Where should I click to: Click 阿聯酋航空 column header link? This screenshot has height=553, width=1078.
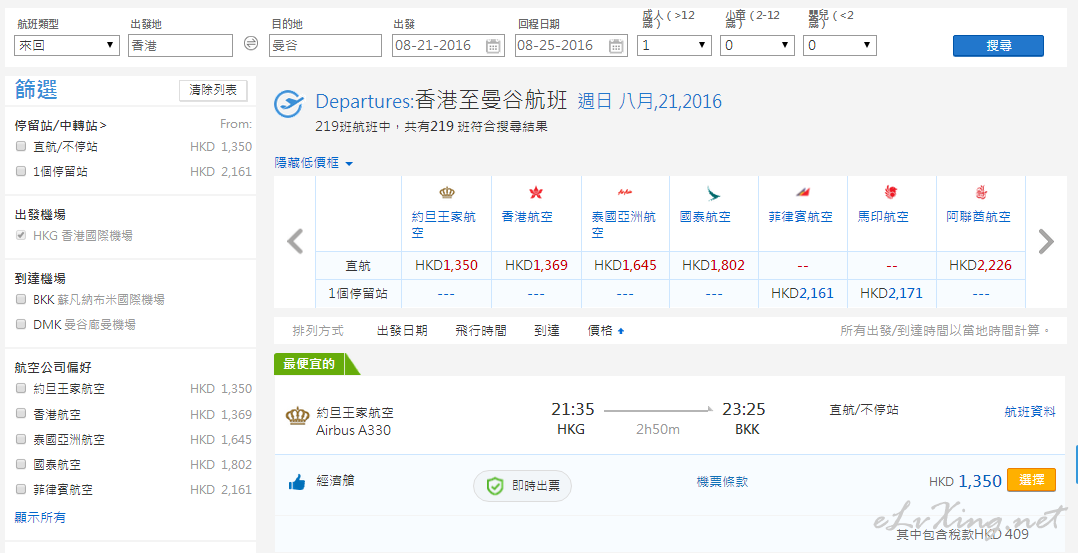(x=978, y=217)
